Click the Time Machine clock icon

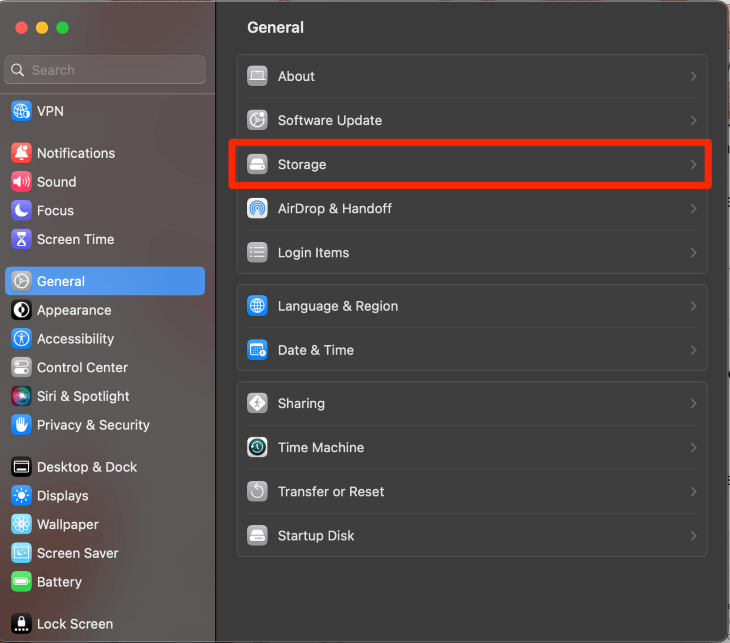click(258, 447)
